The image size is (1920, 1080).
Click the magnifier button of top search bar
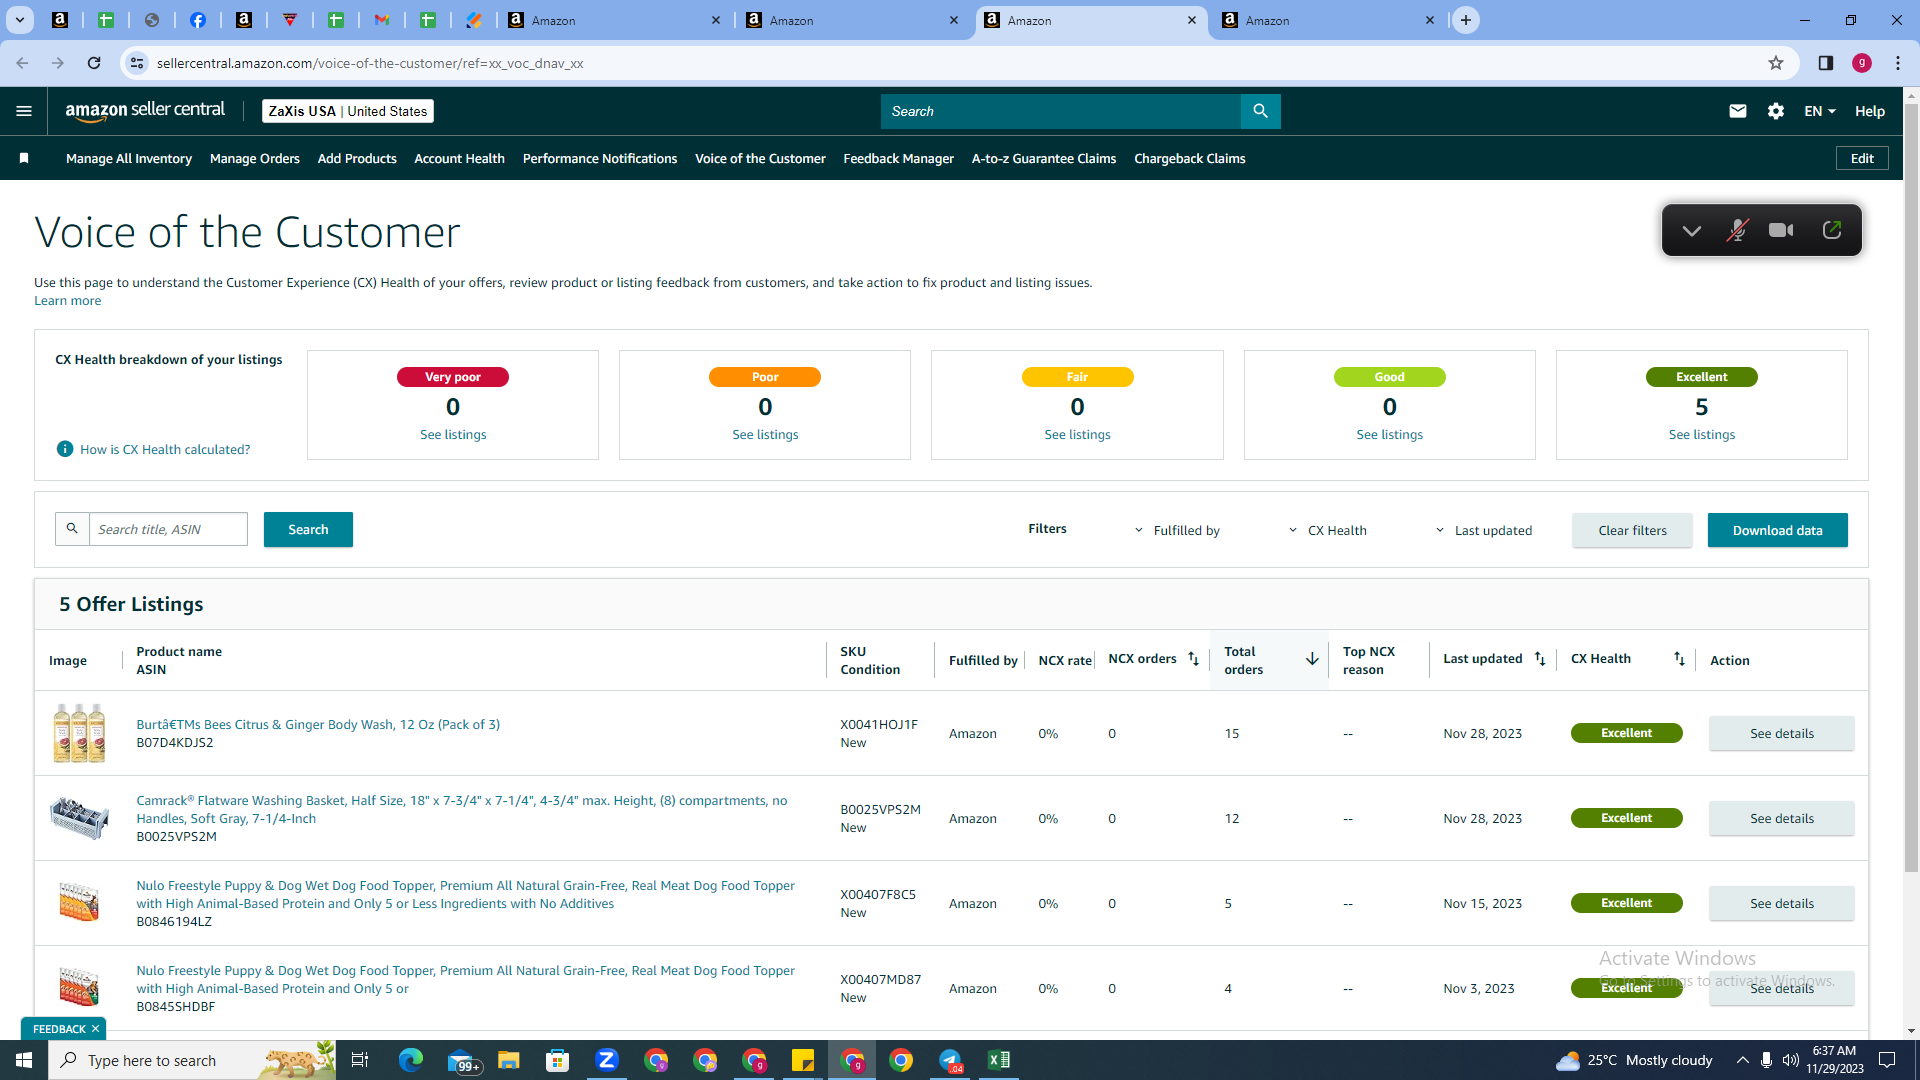click(1260, 111)
